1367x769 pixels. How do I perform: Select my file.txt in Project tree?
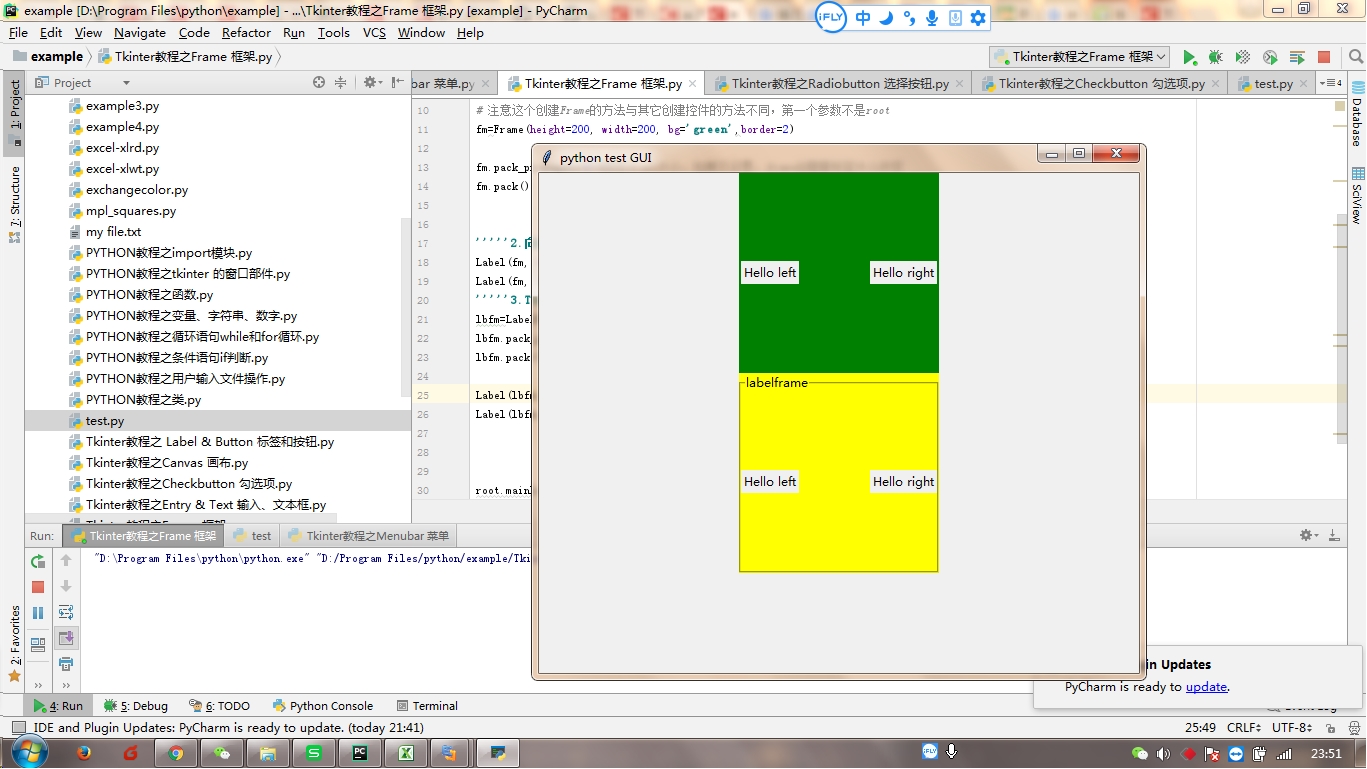pyautogui.click(x=113, y=232)
